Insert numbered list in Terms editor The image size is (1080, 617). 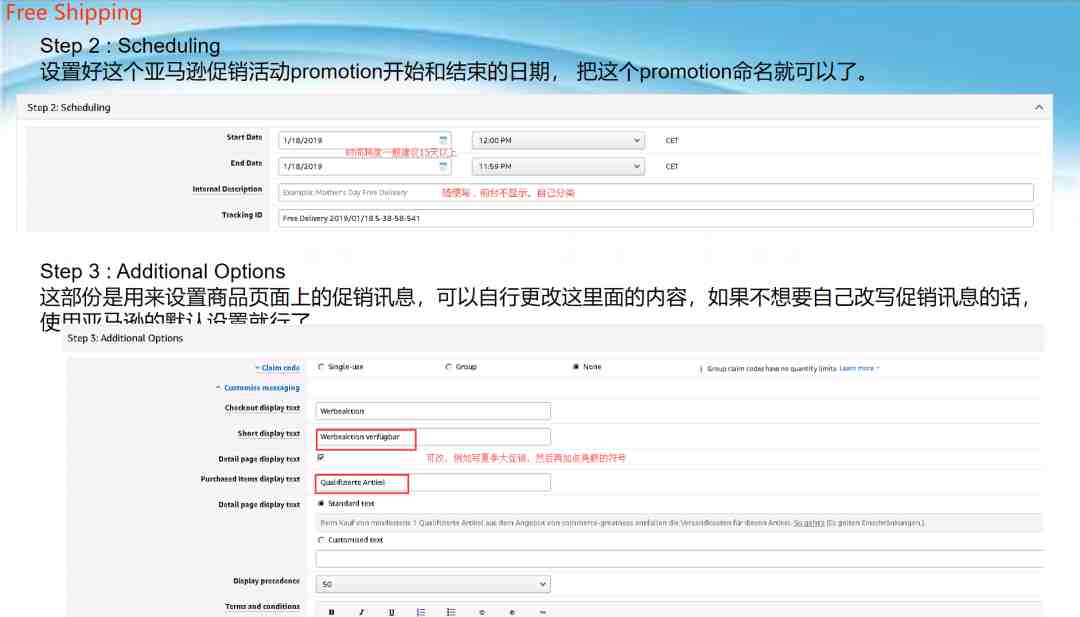coord(421,611)
